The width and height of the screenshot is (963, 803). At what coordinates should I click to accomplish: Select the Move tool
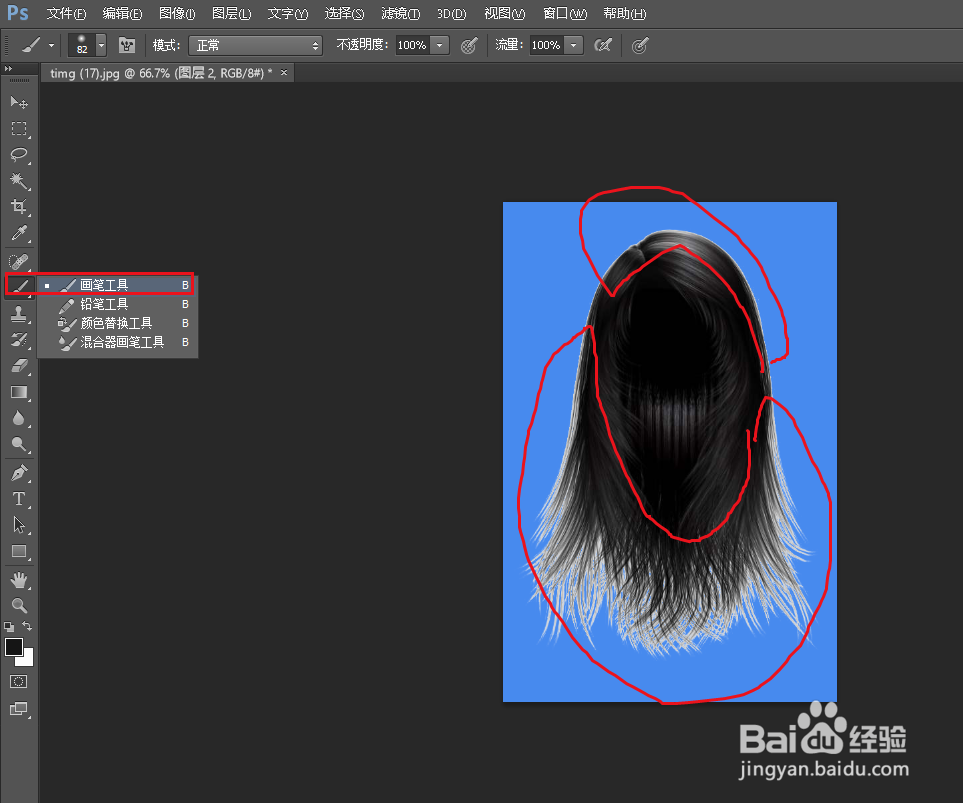tap(18, 102)
